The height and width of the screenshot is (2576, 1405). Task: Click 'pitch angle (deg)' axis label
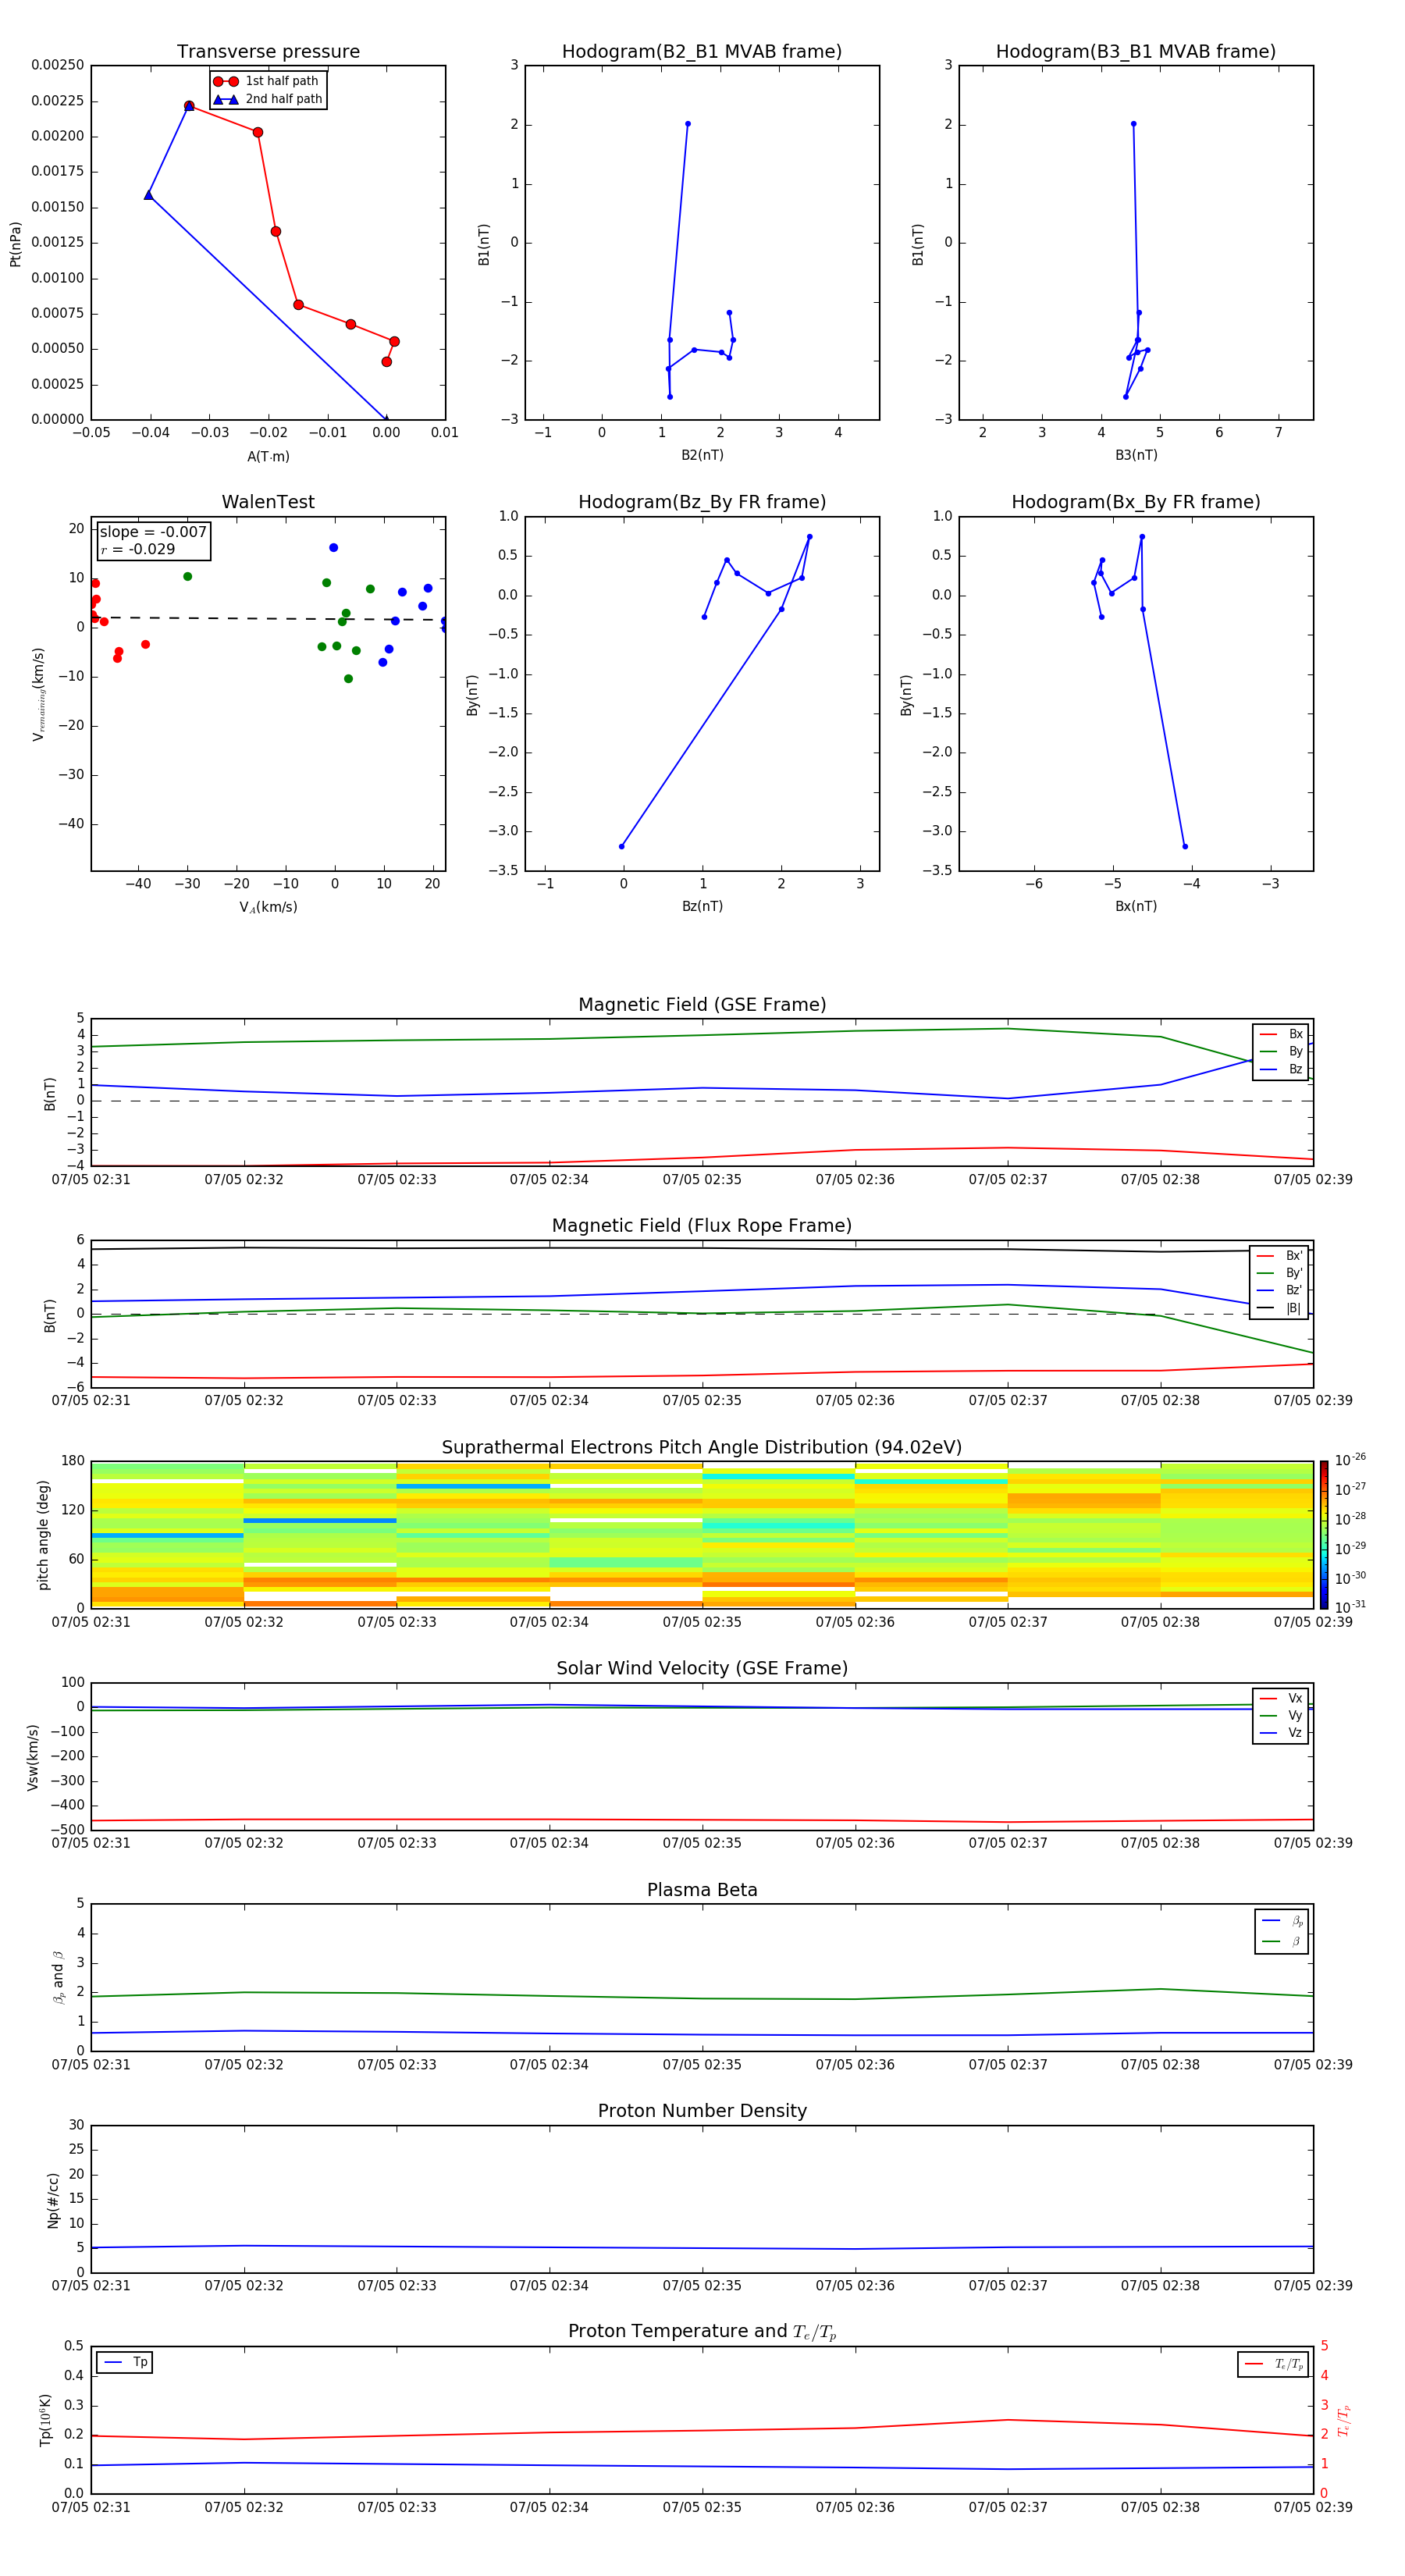pos(43,1534)
